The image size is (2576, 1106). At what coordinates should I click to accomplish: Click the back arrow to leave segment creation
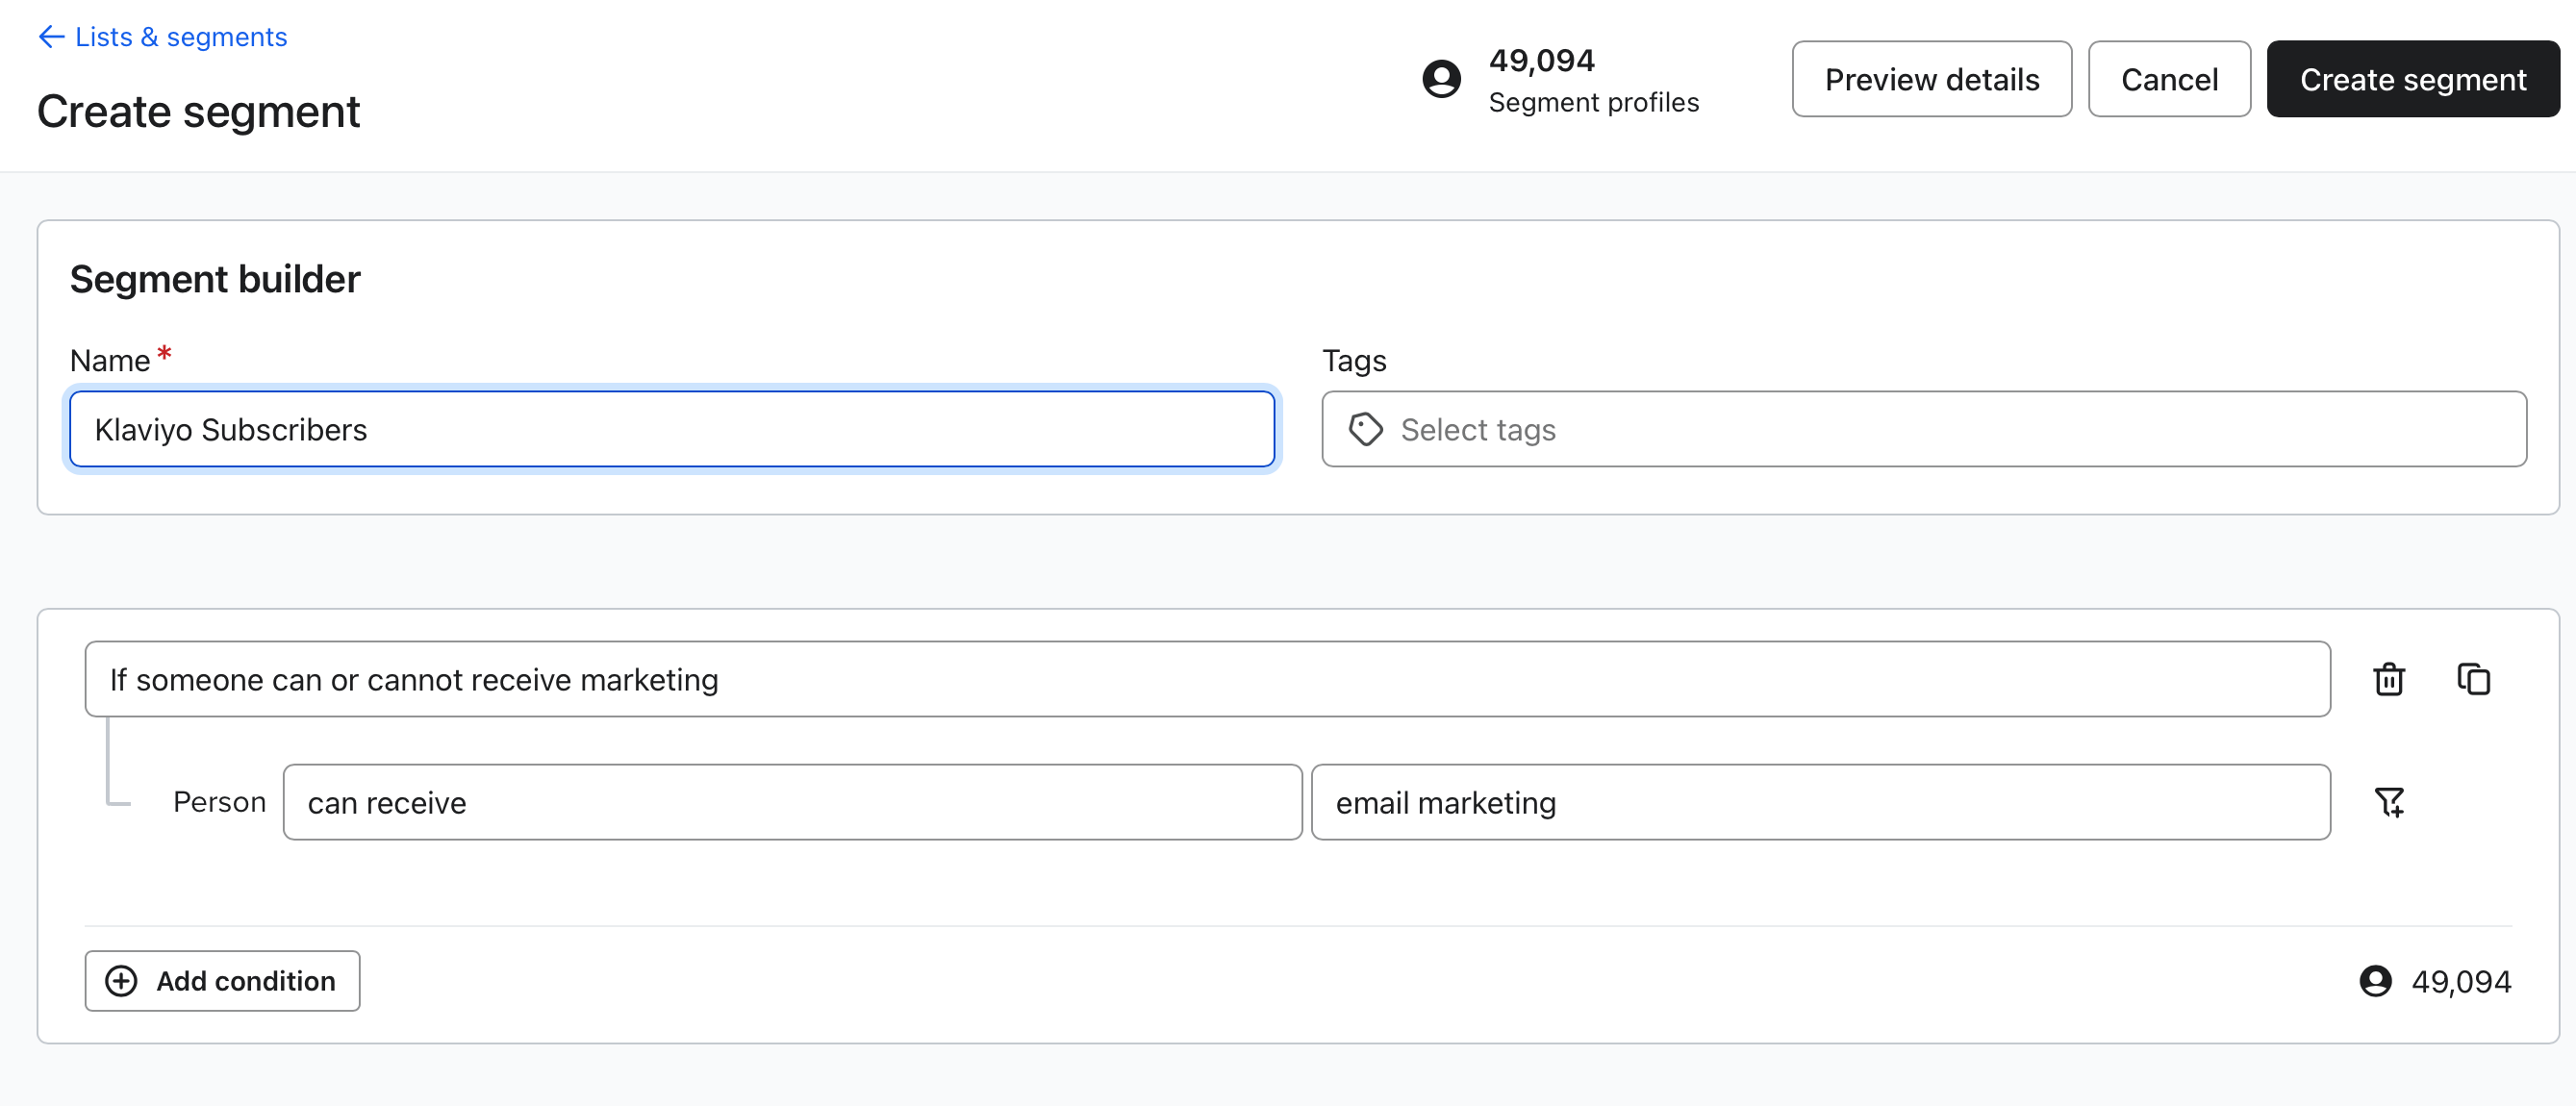(x=51, y=36)
